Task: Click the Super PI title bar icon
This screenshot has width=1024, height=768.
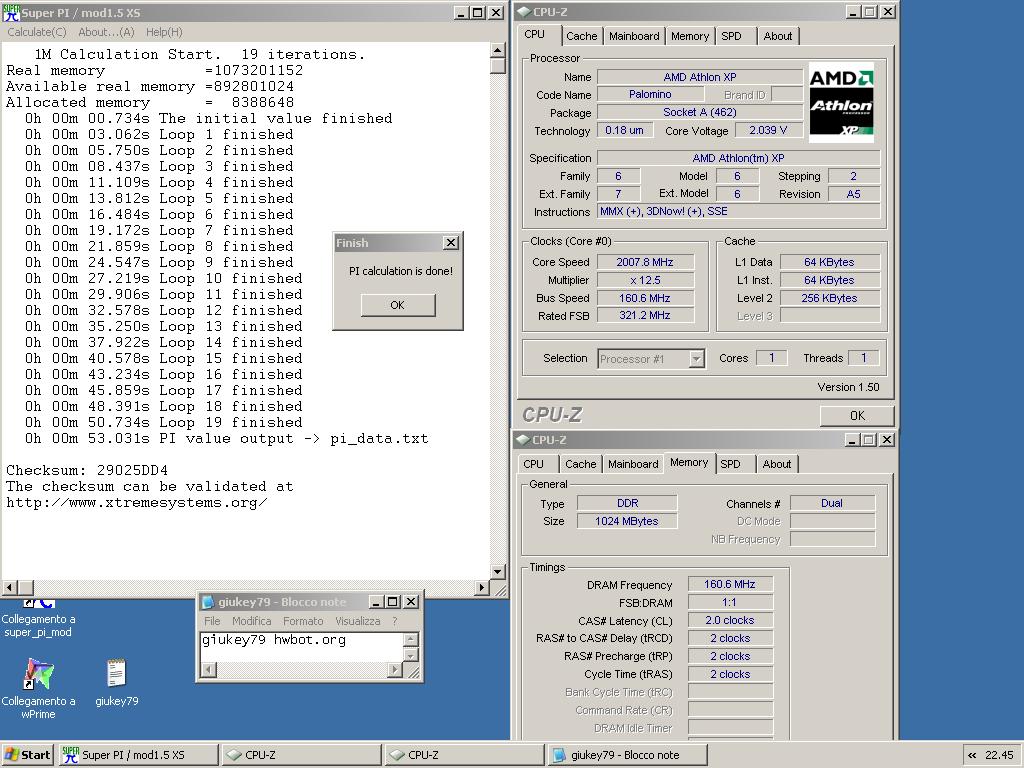Action: 11,12
